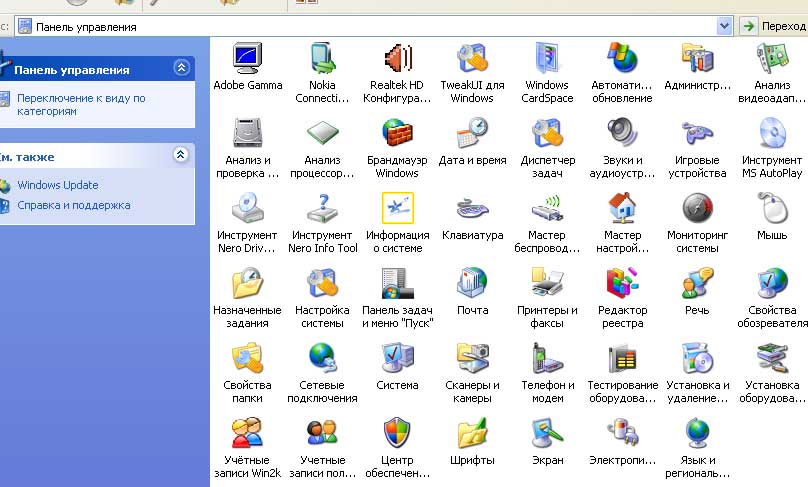Collapse the См. также sidebar section
Image resolution: width=808 pixels, height=487 pixels.
[x=181, y=155]
